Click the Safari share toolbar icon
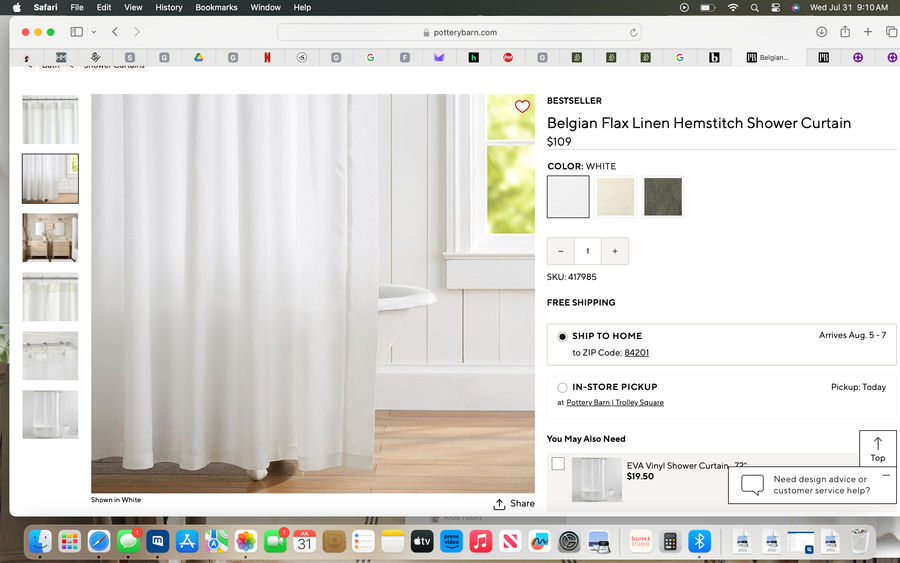The width and height of the screenshot is (900, 563). 845,32
